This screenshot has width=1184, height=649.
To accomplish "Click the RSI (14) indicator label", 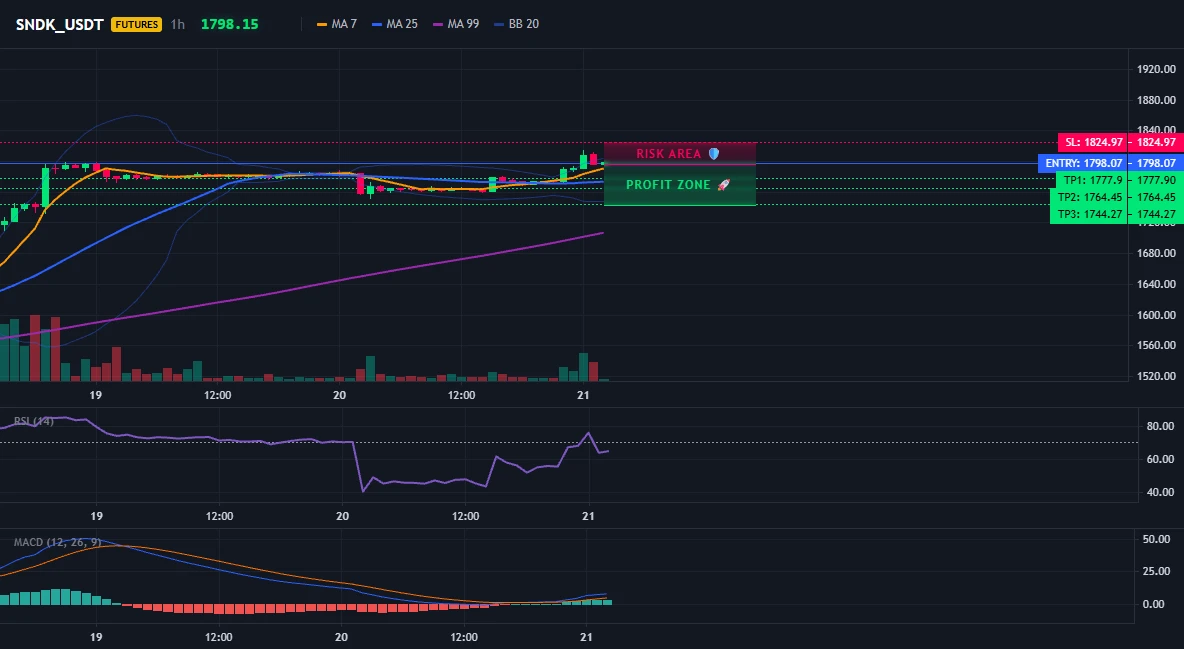I will pyautogui.click(x=34, y=421).
